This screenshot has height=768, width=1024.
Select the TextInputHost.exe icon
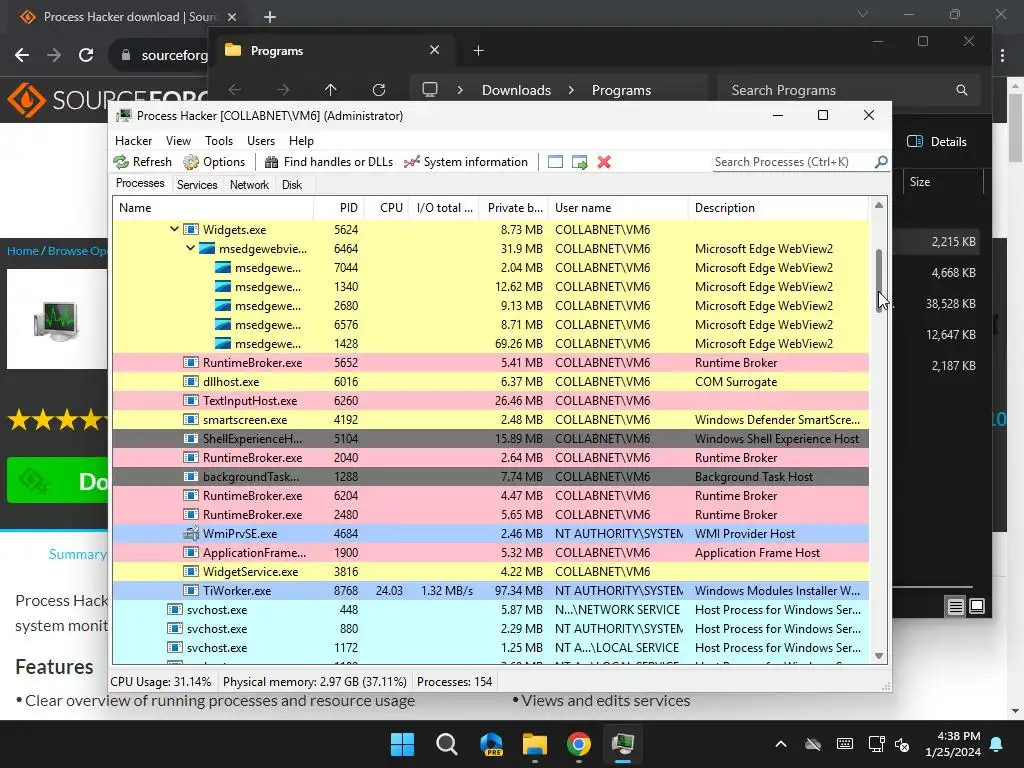pyautogui.click(x=191, y=401)
